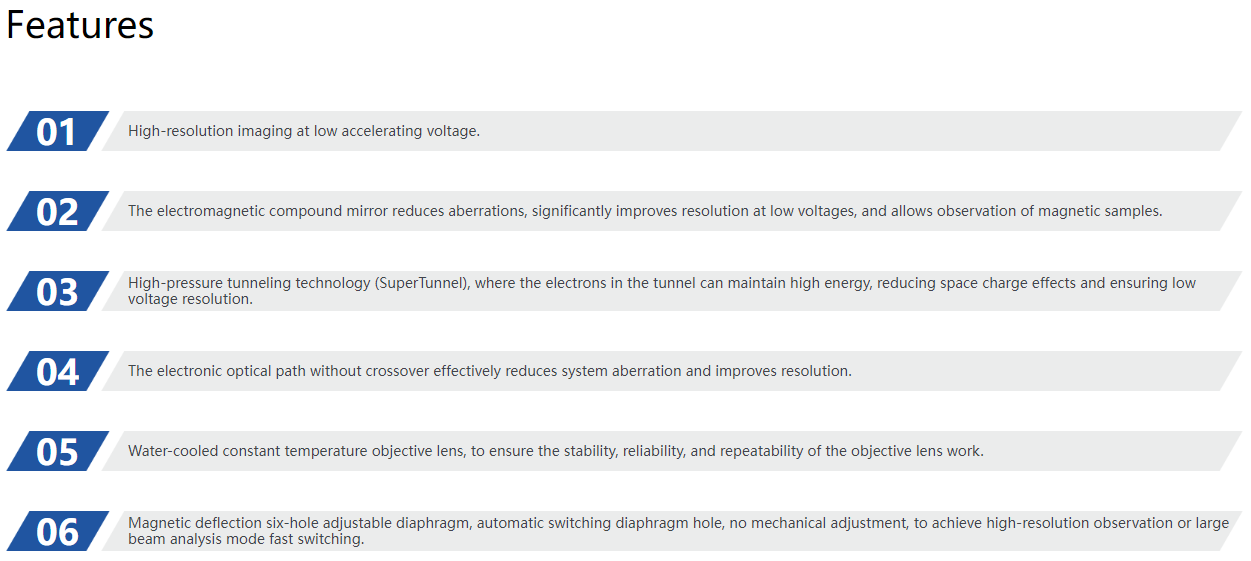Click the blue 03 number badge

pyautogui.click(x=57, y=292)
